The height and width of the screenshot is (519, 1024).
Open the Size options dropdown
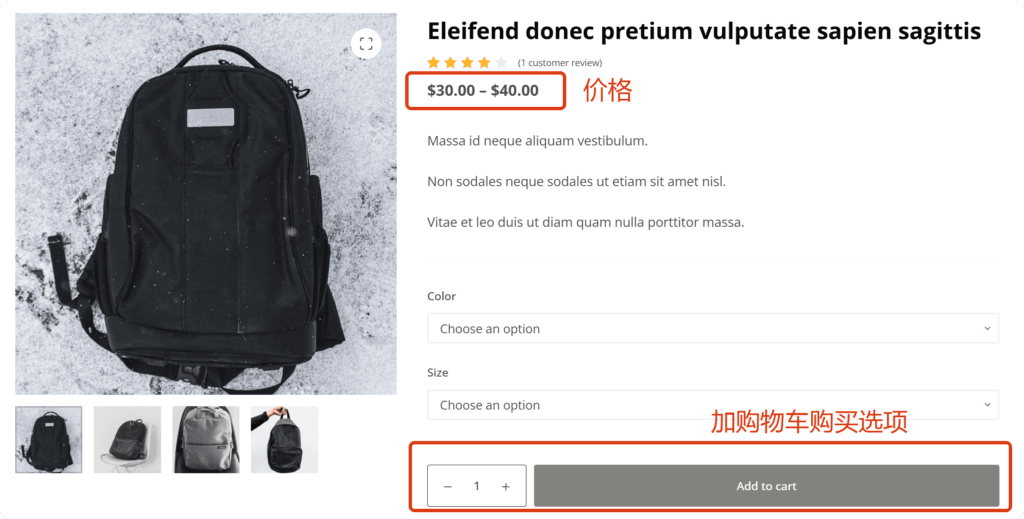pyautogui.click(x=712, y=405)
